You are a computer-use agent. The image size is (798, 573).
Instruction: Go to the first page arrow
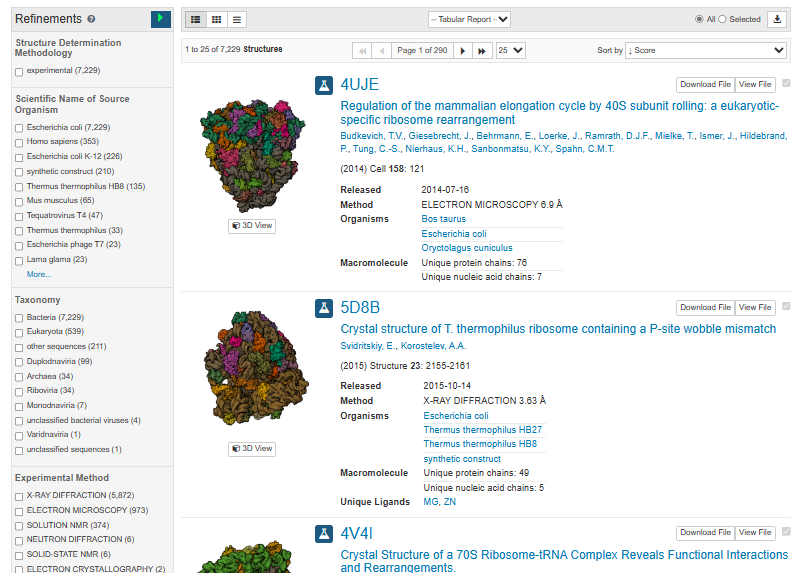click(x=362, y=50)
